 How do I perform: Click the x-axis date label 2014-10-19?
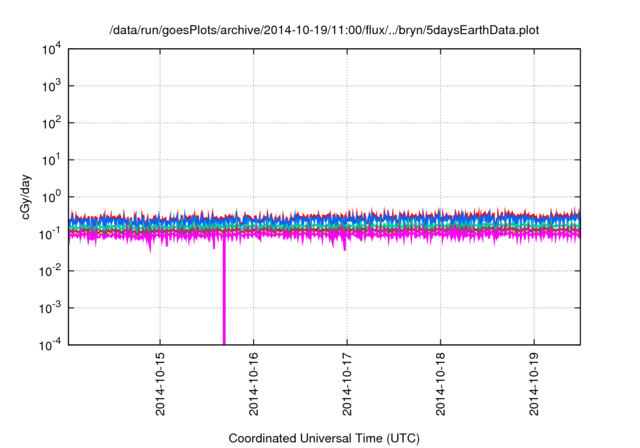534,384
